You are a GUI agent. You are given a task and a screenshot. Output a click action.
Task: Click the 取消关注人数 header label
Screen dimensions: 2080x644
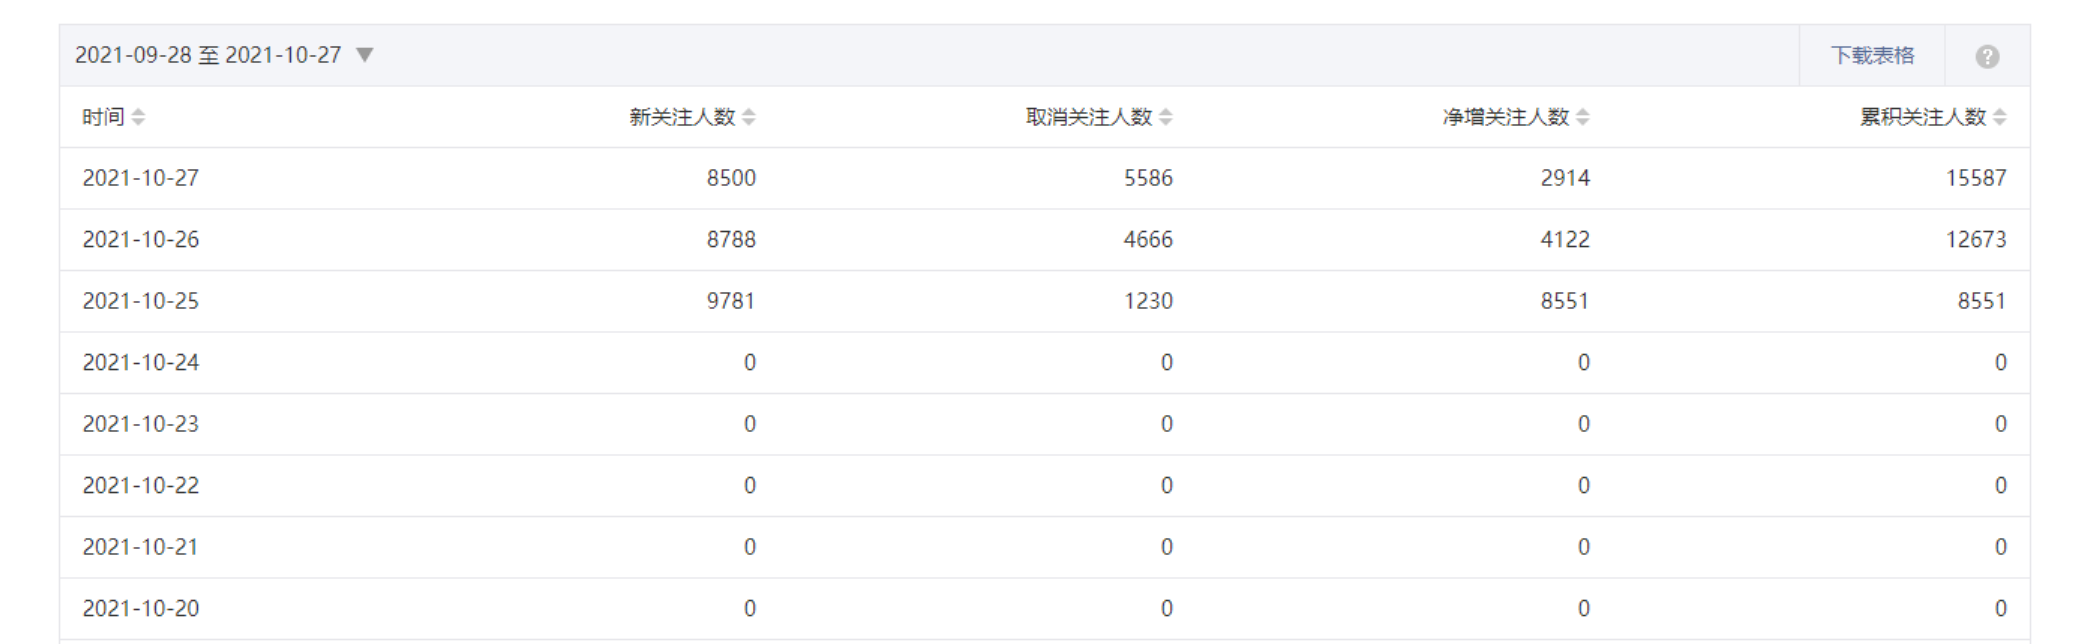1089,117
